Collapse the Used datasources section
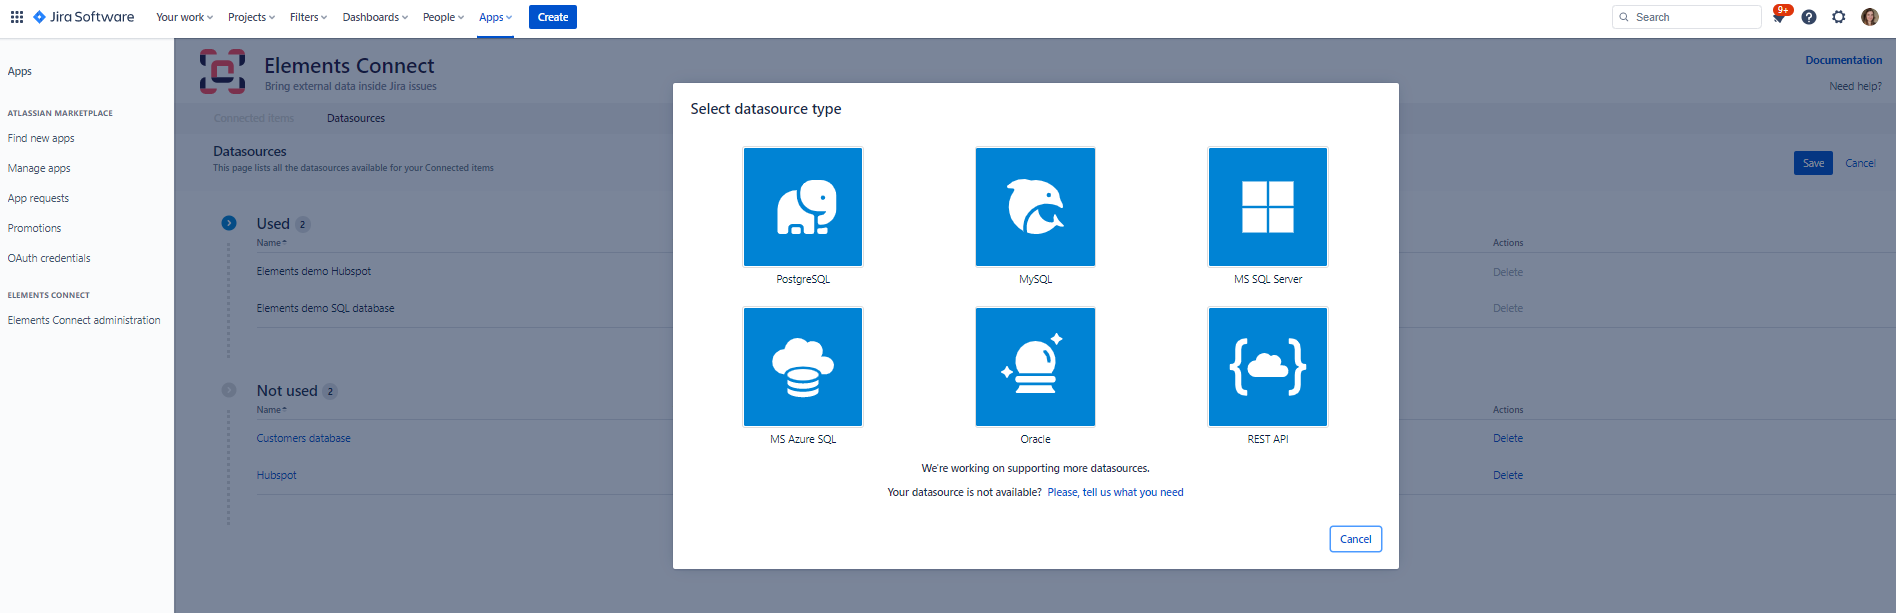The height and width of the screenshot is (613, 1896). (x=229, y=223)
